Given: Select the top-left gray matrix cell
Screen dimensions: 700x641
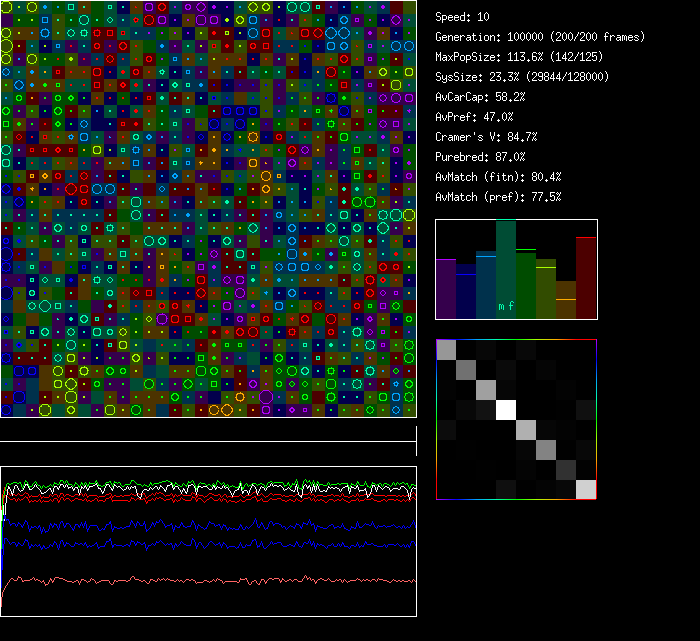Looking at the screenshot, I should [x=446, y=349].
